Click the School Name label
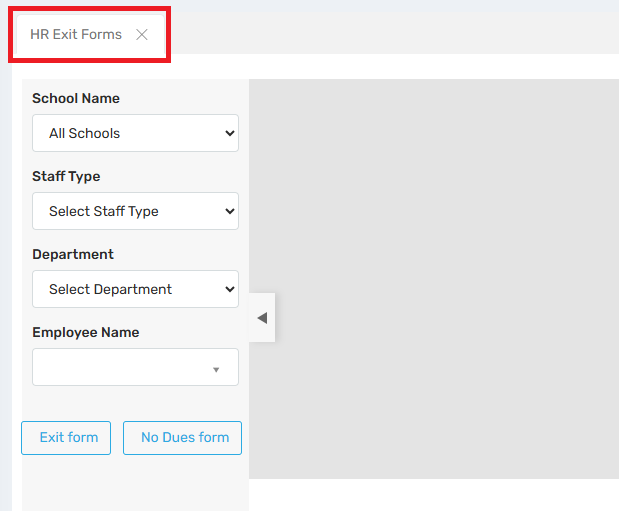The width and height of the screenshot is (619, 511). point(76,99)
